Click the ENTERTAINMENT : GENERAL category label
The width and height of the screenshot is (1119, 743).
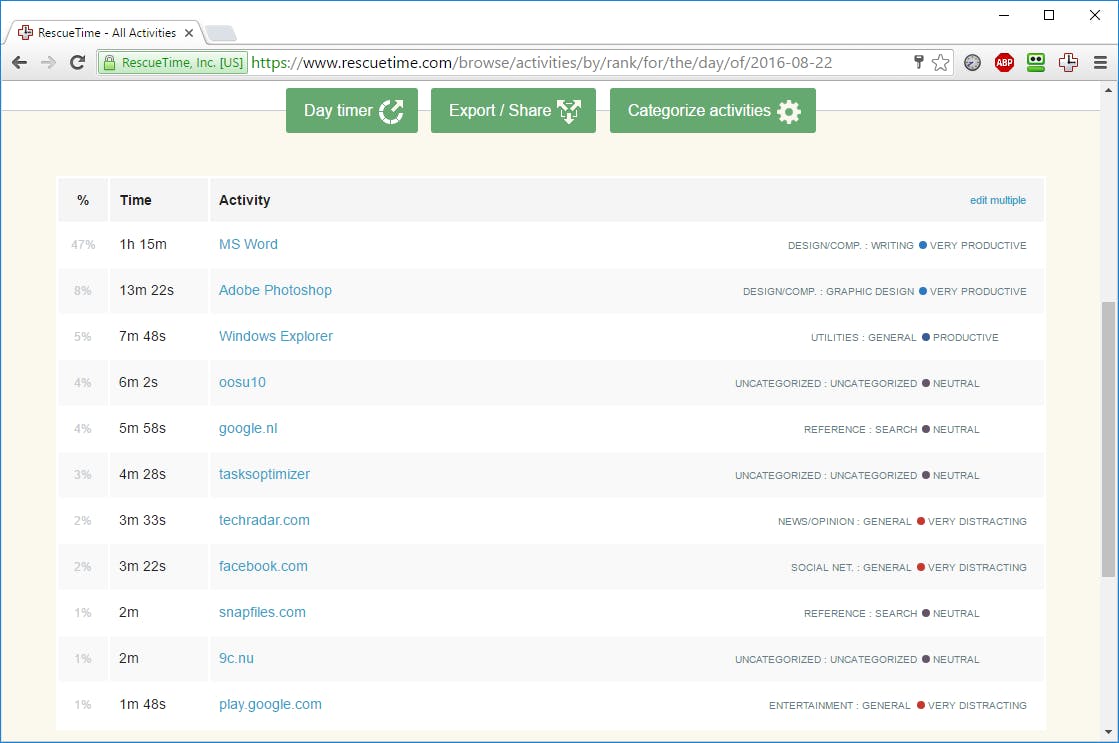pyautogui.click(x=839, y=706)
